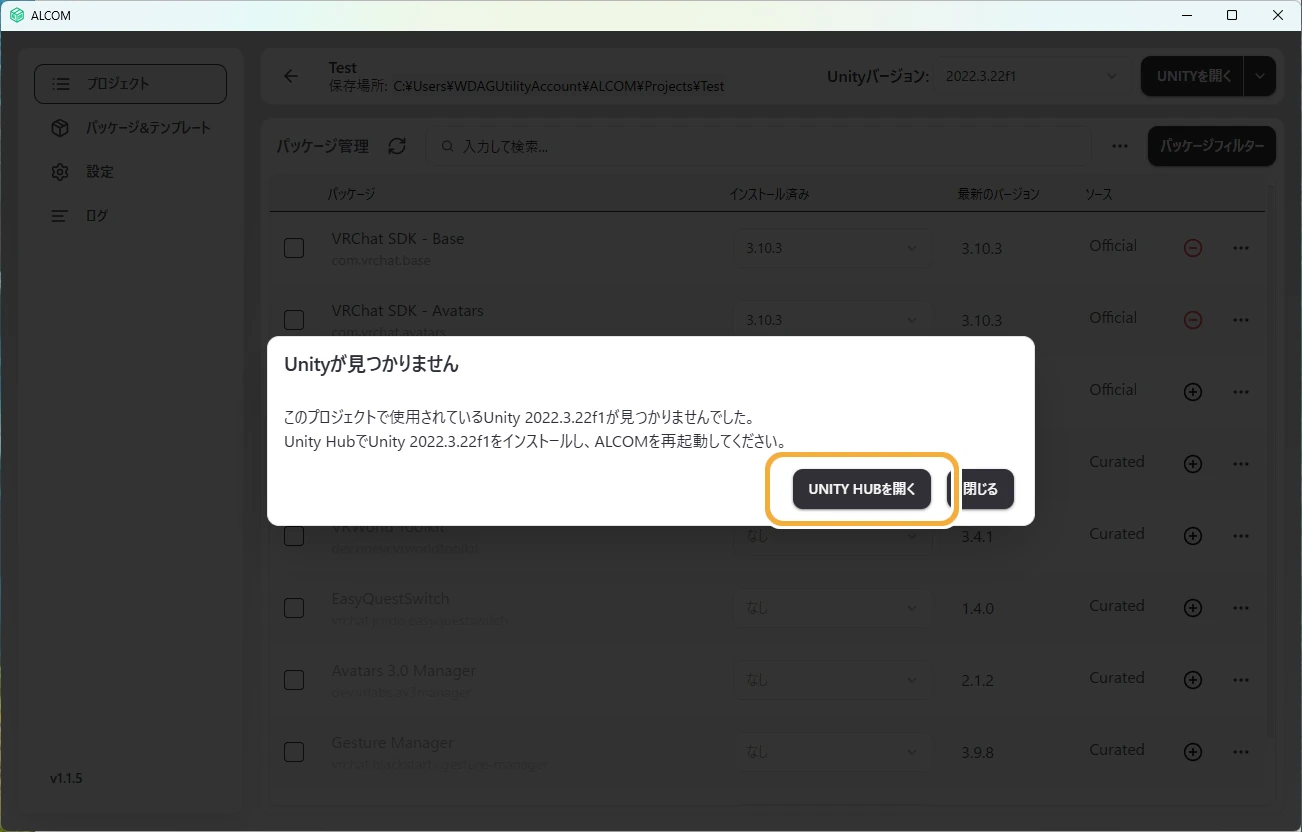
Task: Open the more-options dots for VRChat SDK - Avatars
Action: (1241, 320)
